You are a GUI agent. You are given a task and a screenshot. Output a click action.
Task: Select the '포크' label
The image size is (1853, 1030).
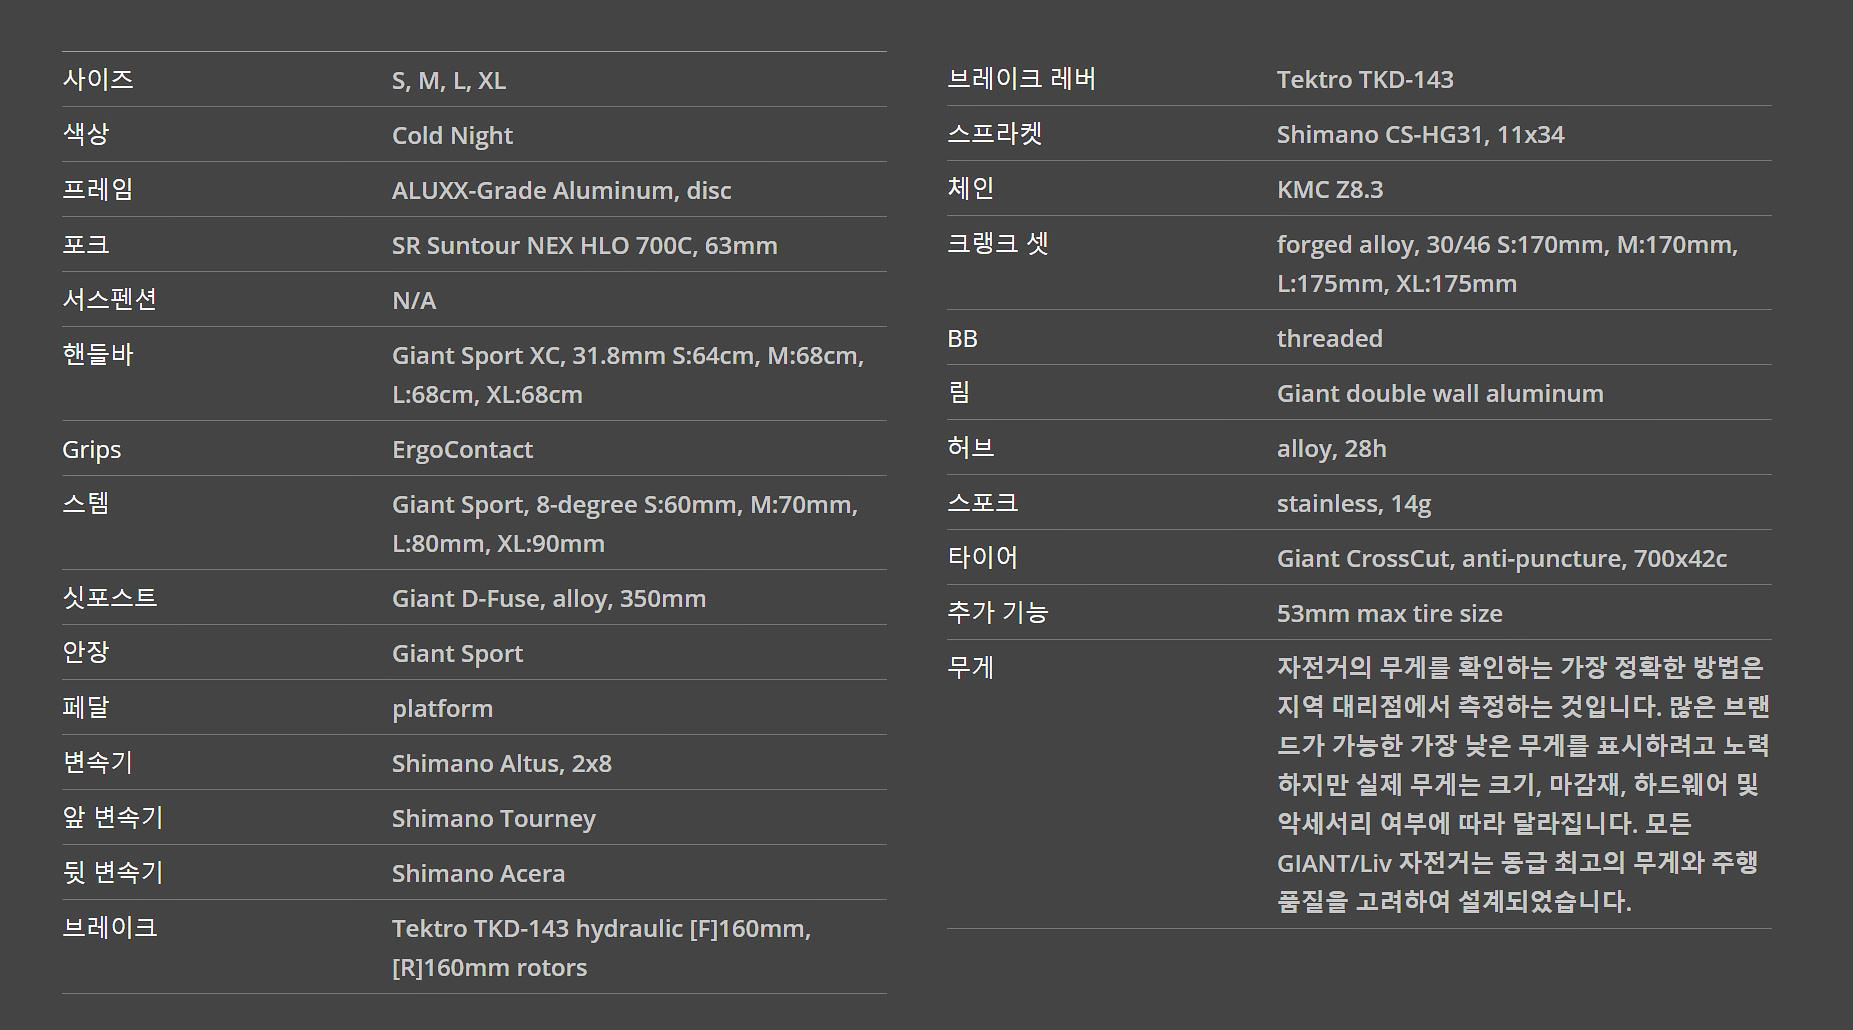tap(86, 245)
